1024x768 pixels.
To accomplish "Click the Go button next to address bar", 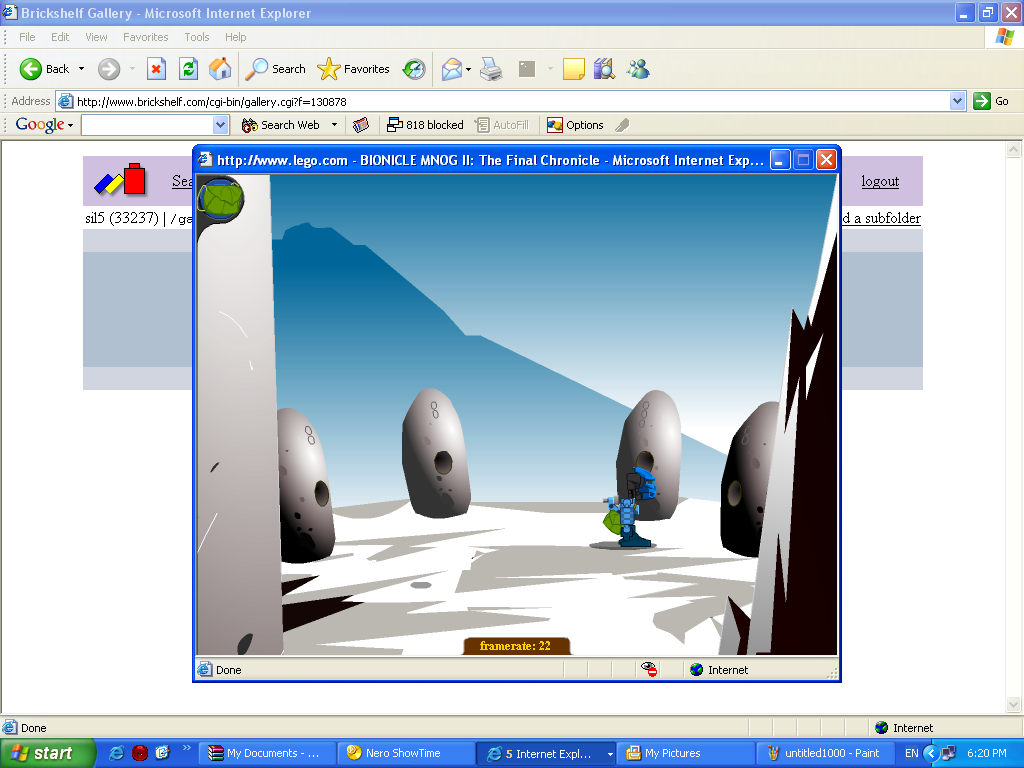I will pos(991,101).
